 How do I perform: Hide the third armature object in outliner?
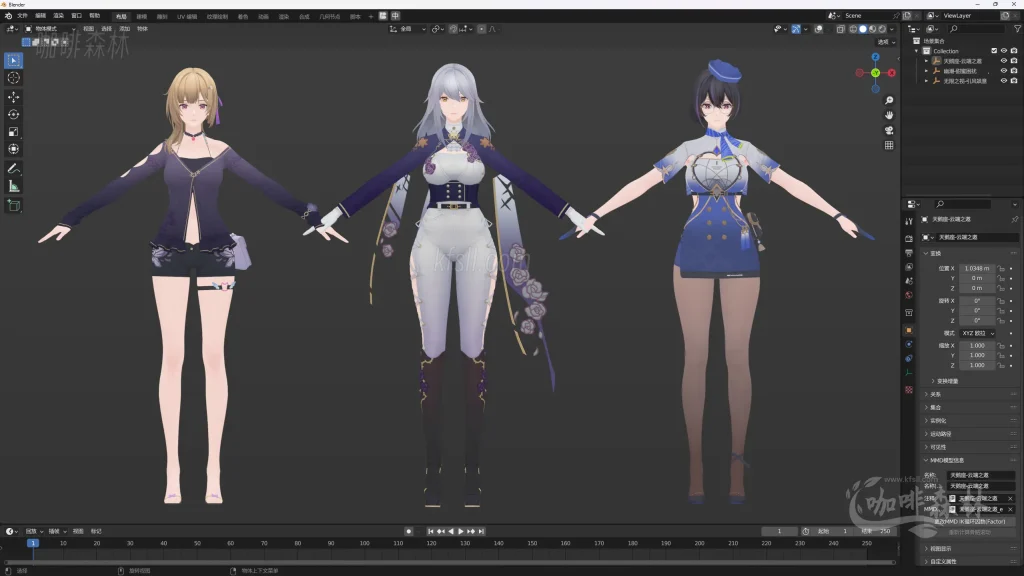point(1004,81)
